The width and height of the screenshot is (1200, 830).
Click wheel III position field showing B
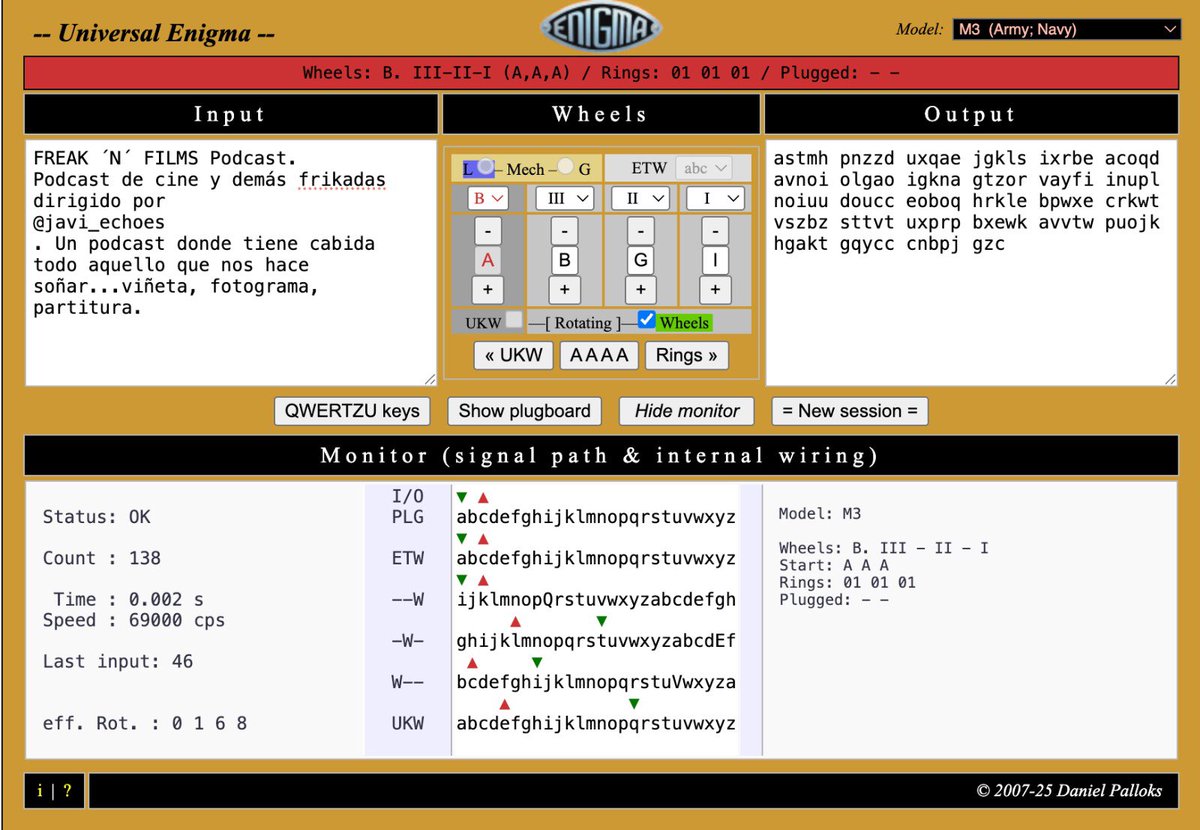pyautogui.click(x=564, y=260)
